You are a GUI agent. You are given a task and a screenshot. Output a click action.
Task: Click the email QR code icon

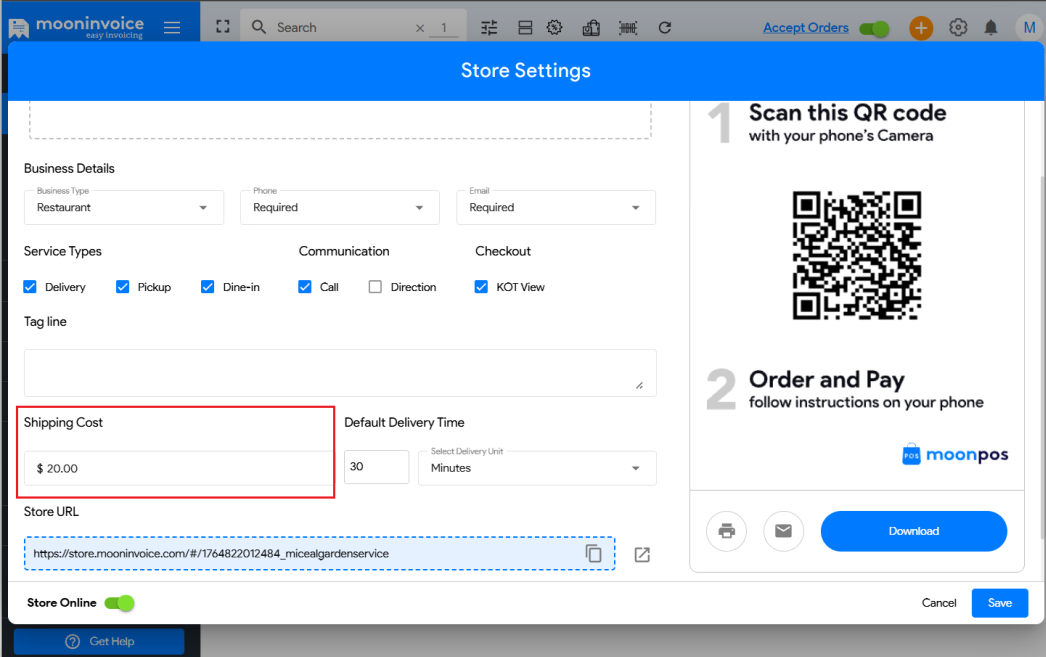pos(783,531)
